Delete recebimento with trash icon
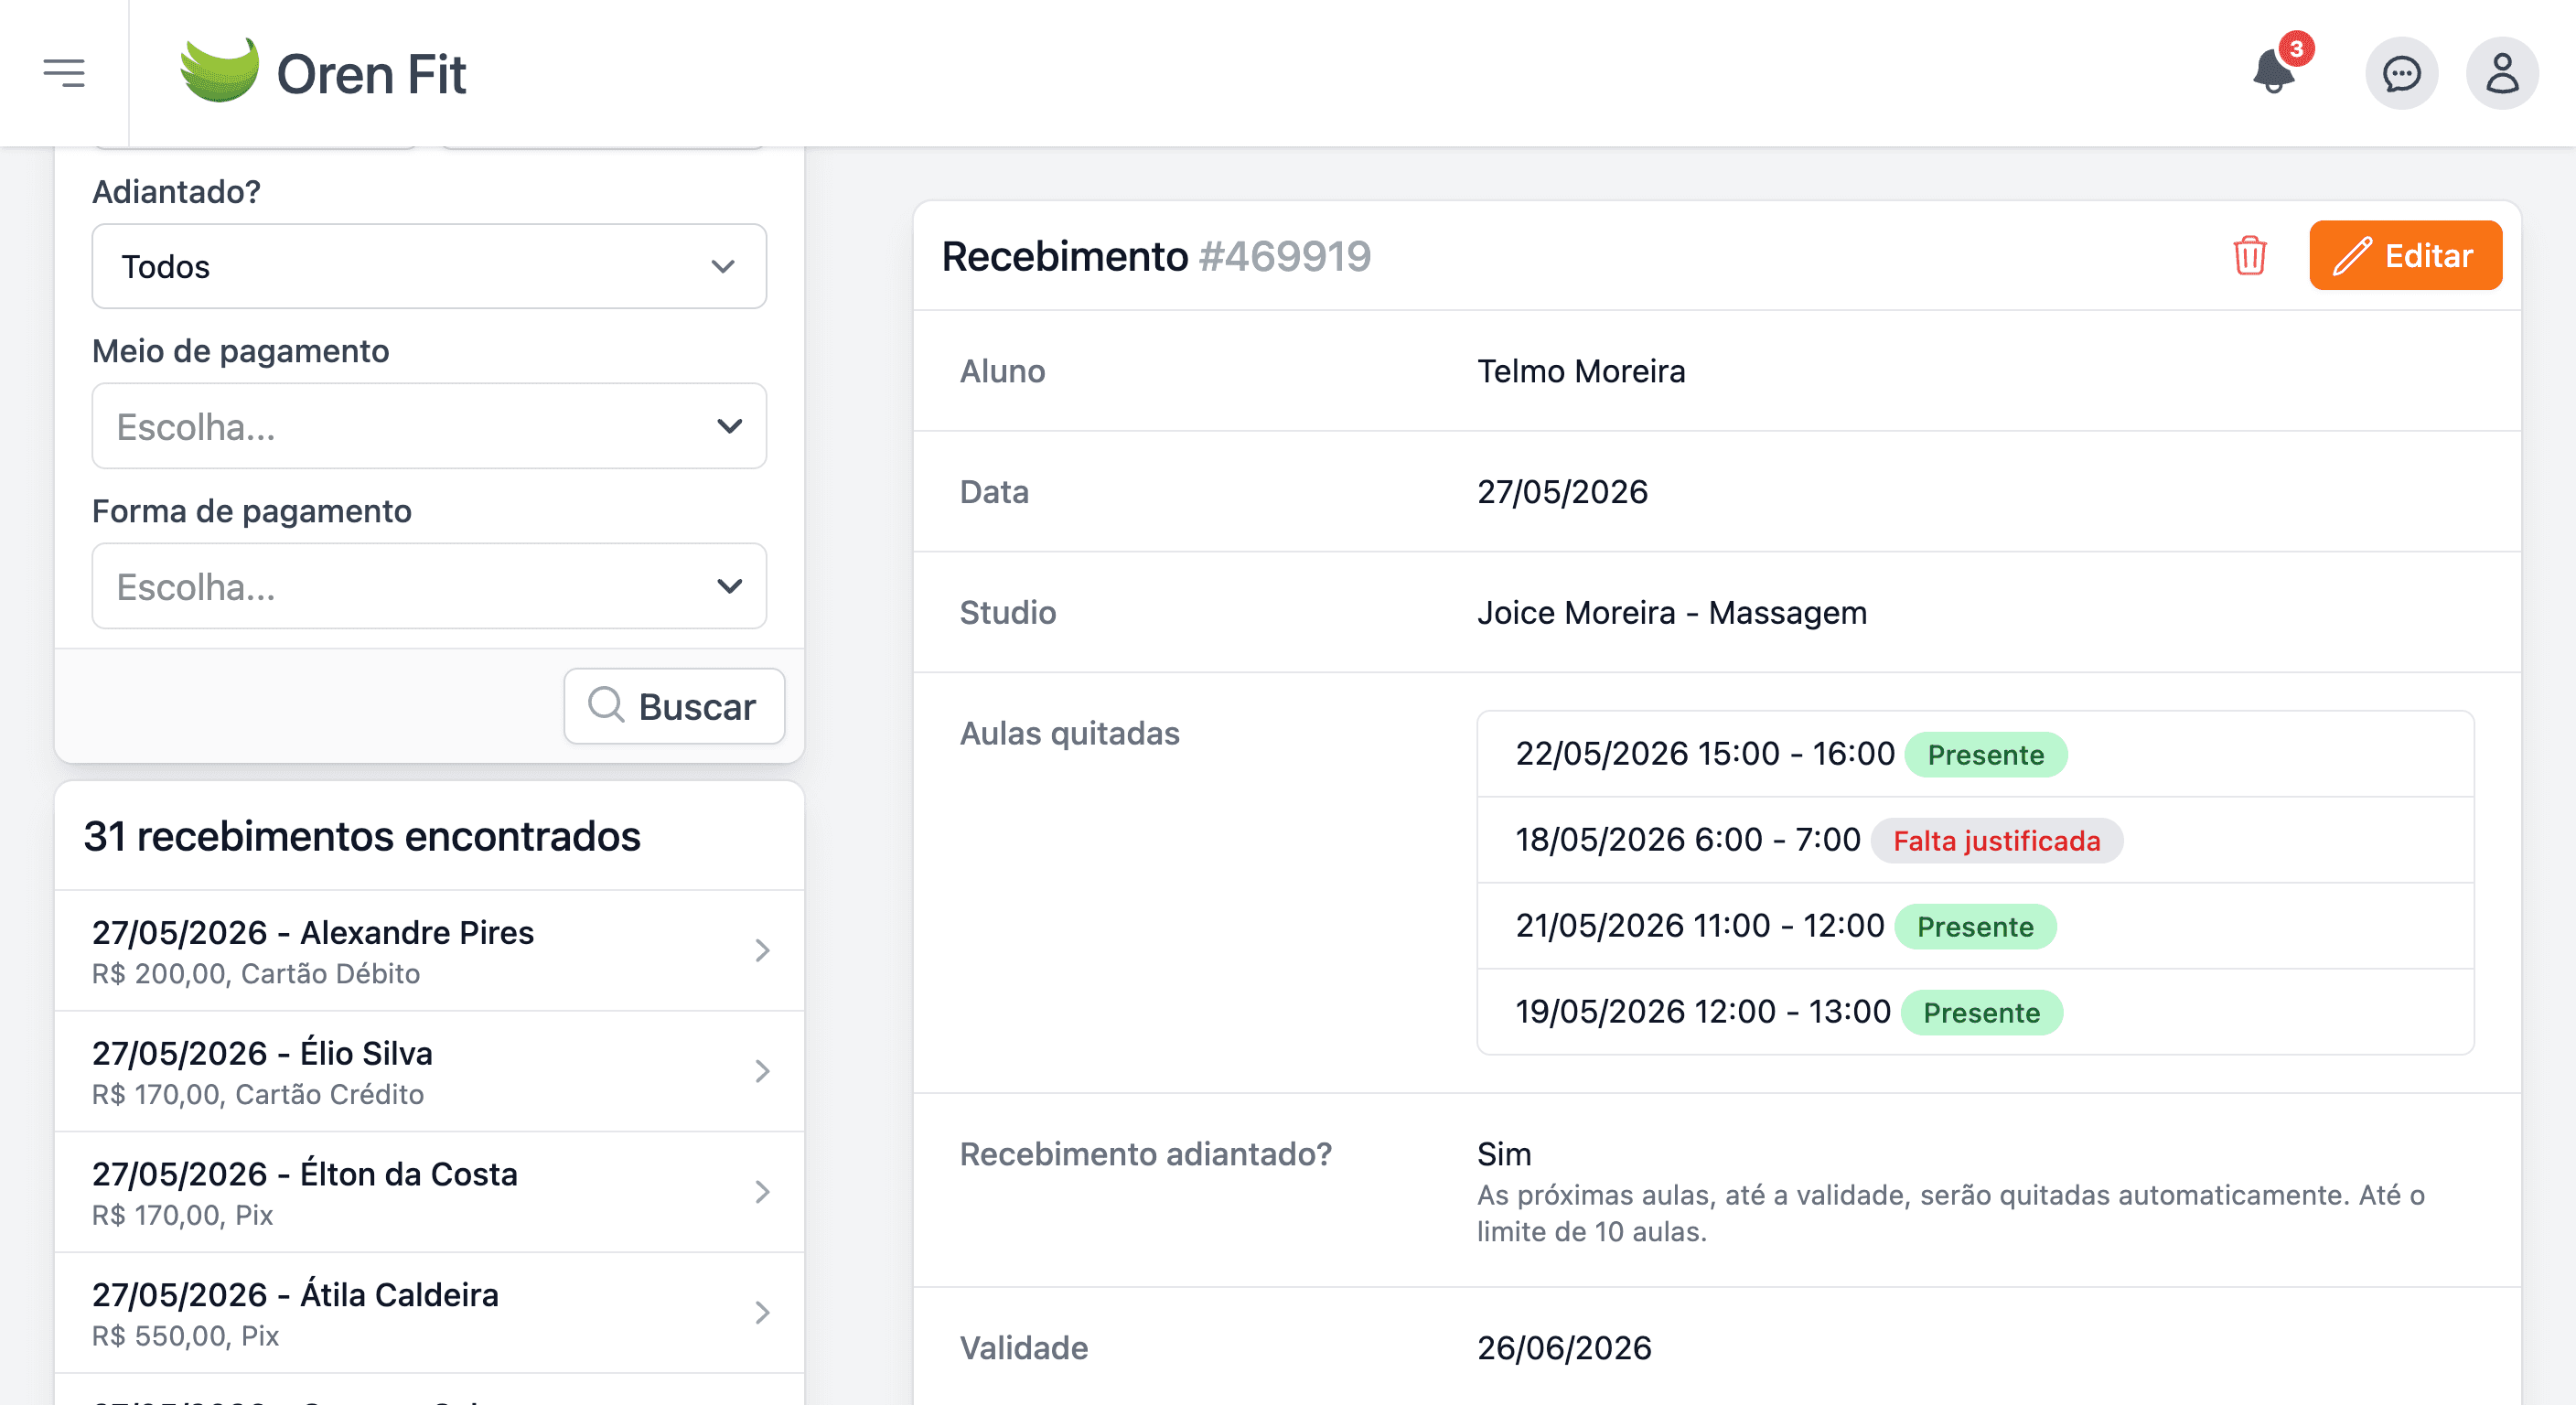This screenshot has width=2576, height=1405. tap(2249, 255)
